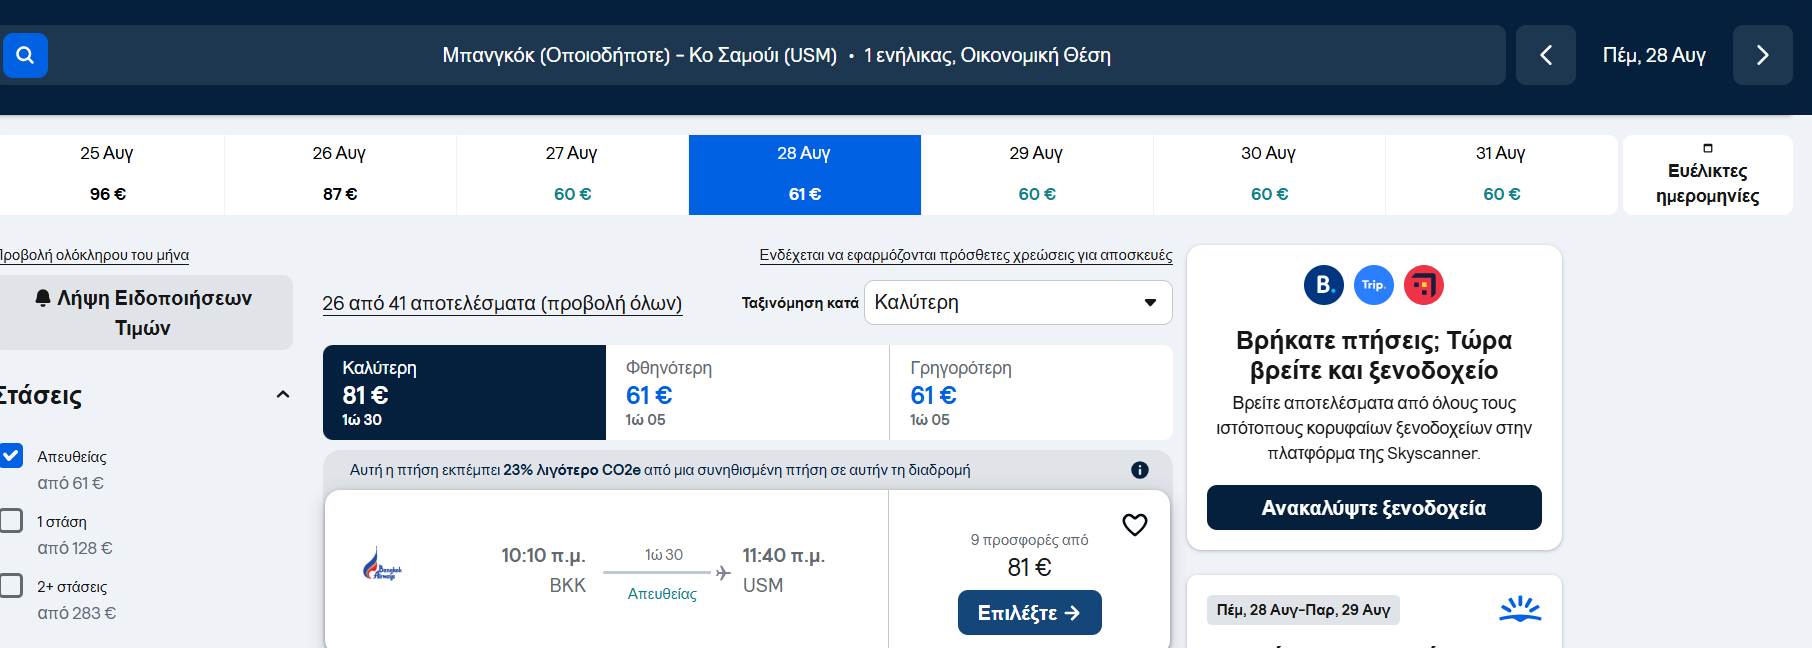Click the Bangkok Airways airline logo
The width and height of the screenshot is (1812, 648).
382,565
